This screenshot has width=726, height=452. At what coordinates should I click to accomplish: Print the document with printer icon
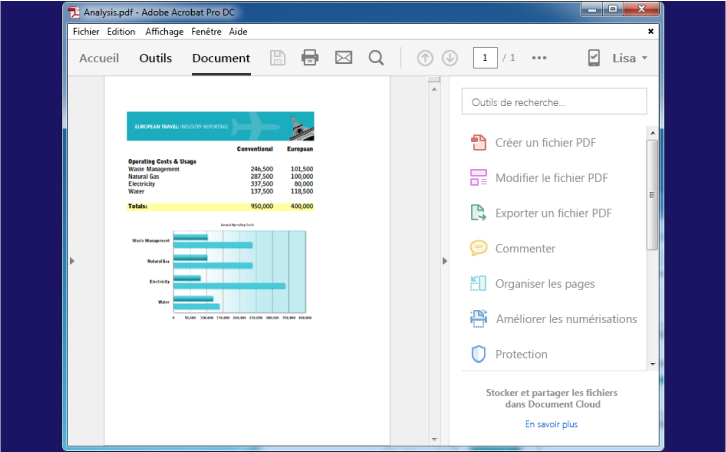tap(310, 58)
